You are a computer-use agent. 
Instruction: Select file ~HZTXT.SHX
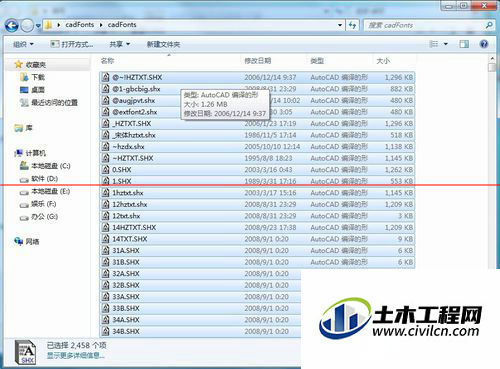pos(257,158)
